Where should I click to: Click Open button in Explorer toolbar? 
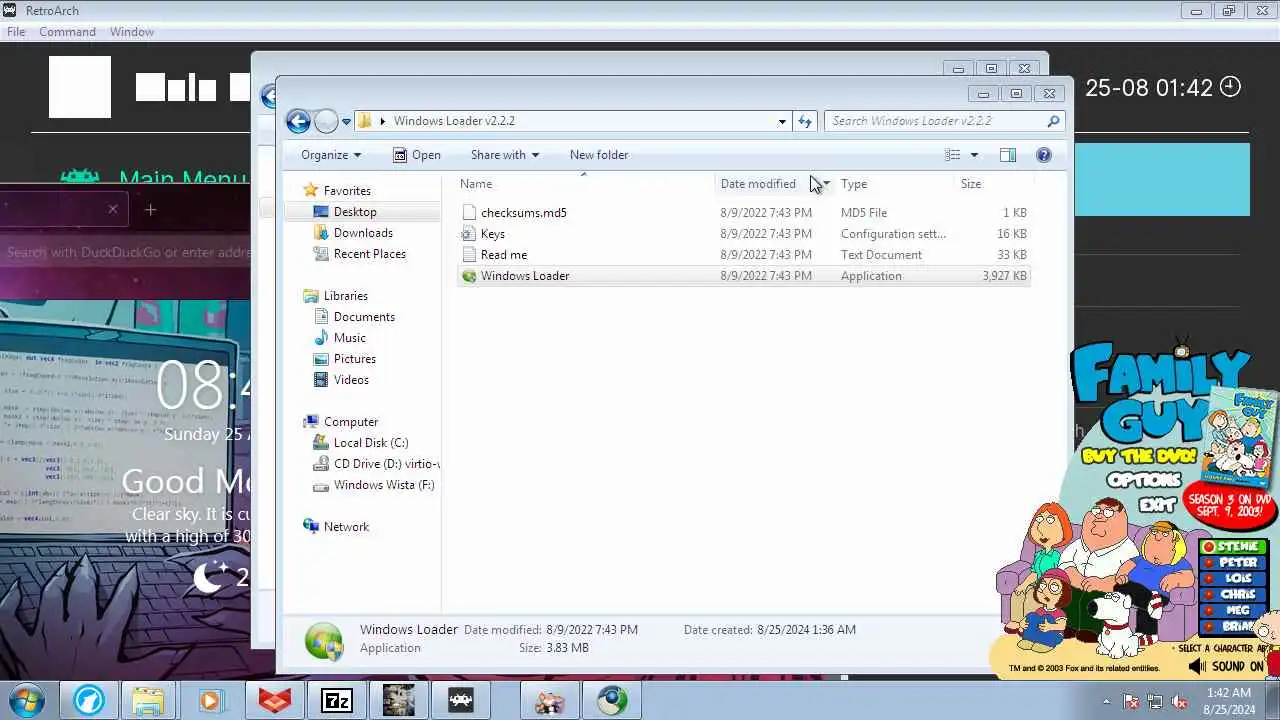click(417, 155)
